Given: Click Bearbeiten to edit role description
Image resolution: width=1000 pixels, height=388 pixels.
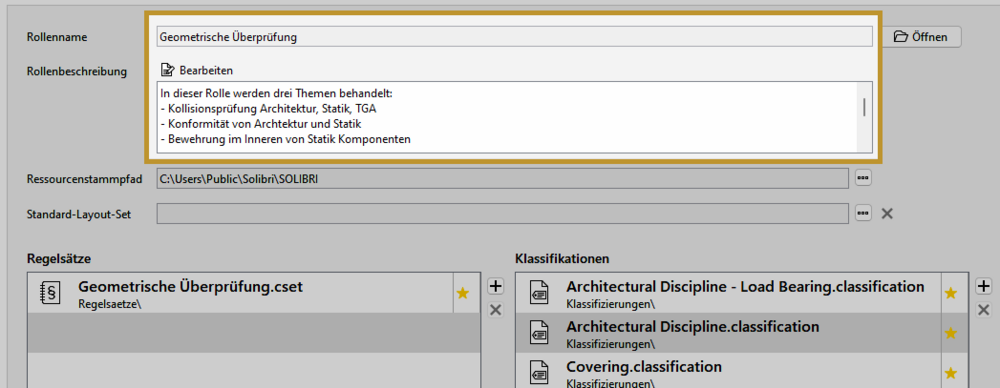Looking at the screenshot, I should [x=196, y=70].
